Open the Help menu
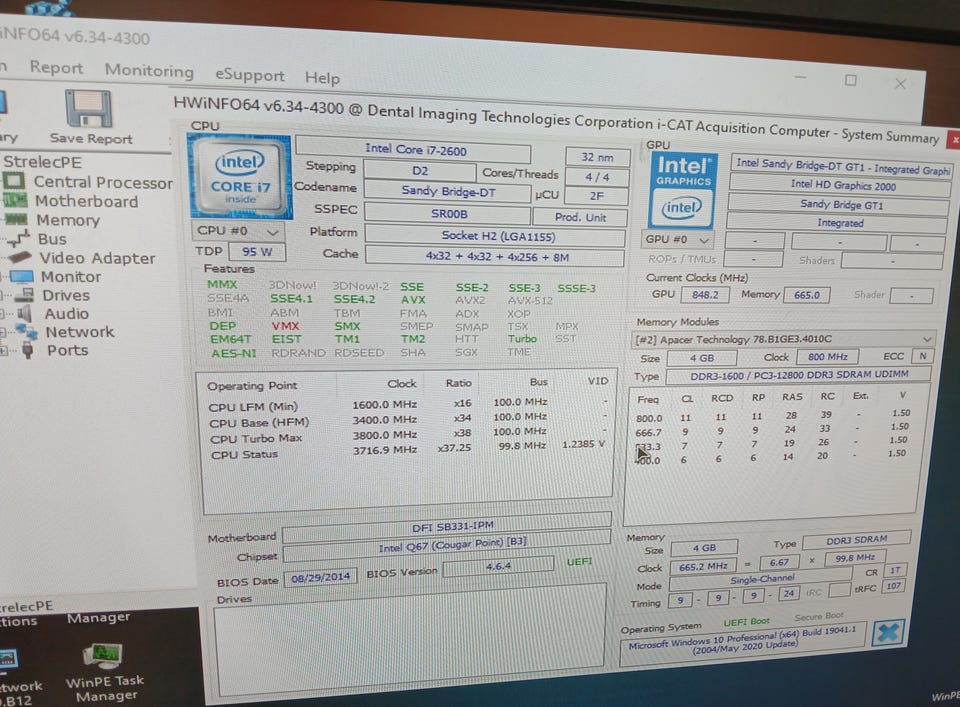 click(x=322, y=78)
